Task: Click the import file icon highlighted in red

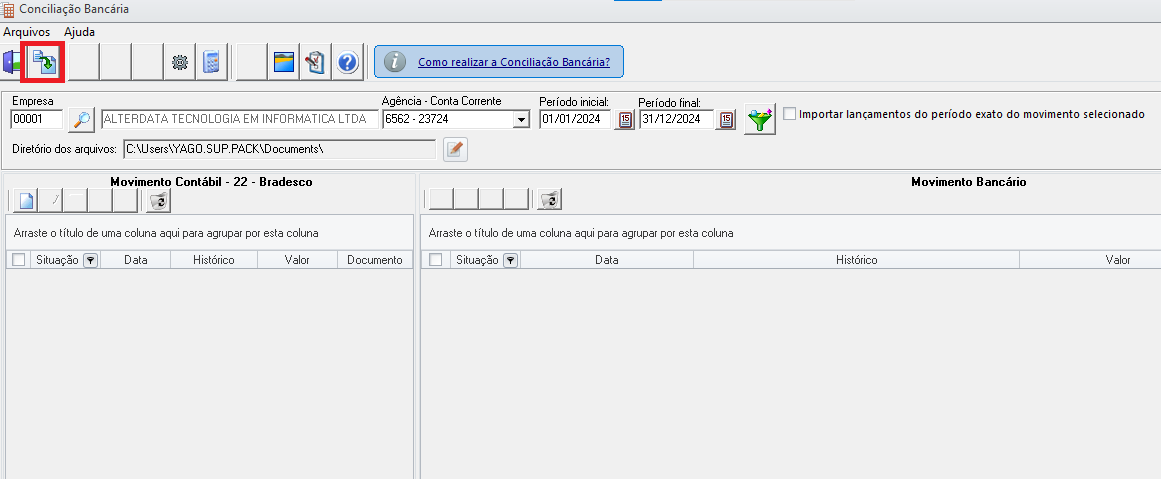Action: 44,62
